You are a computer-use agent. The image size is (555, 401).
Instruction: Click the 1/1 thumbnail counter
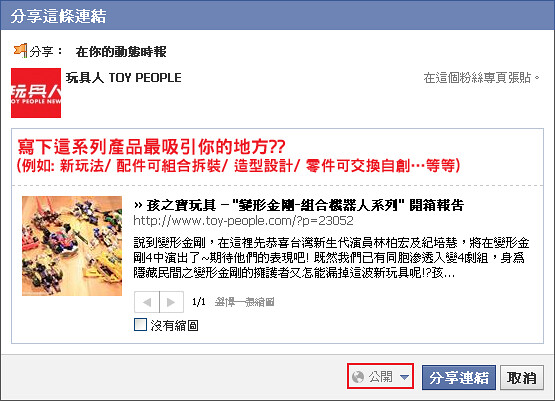(x=199, y=302)
